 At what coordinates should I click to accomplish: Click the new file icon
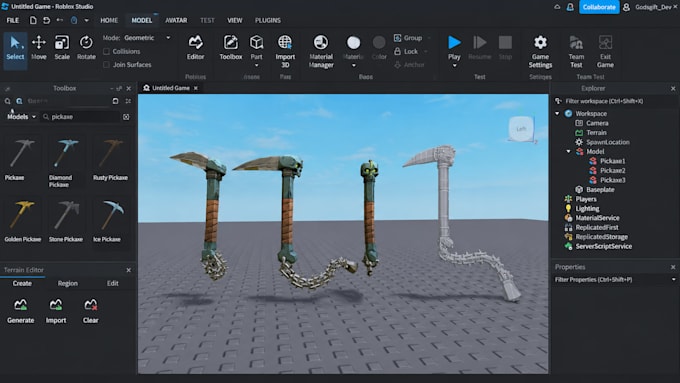(33, 20)
